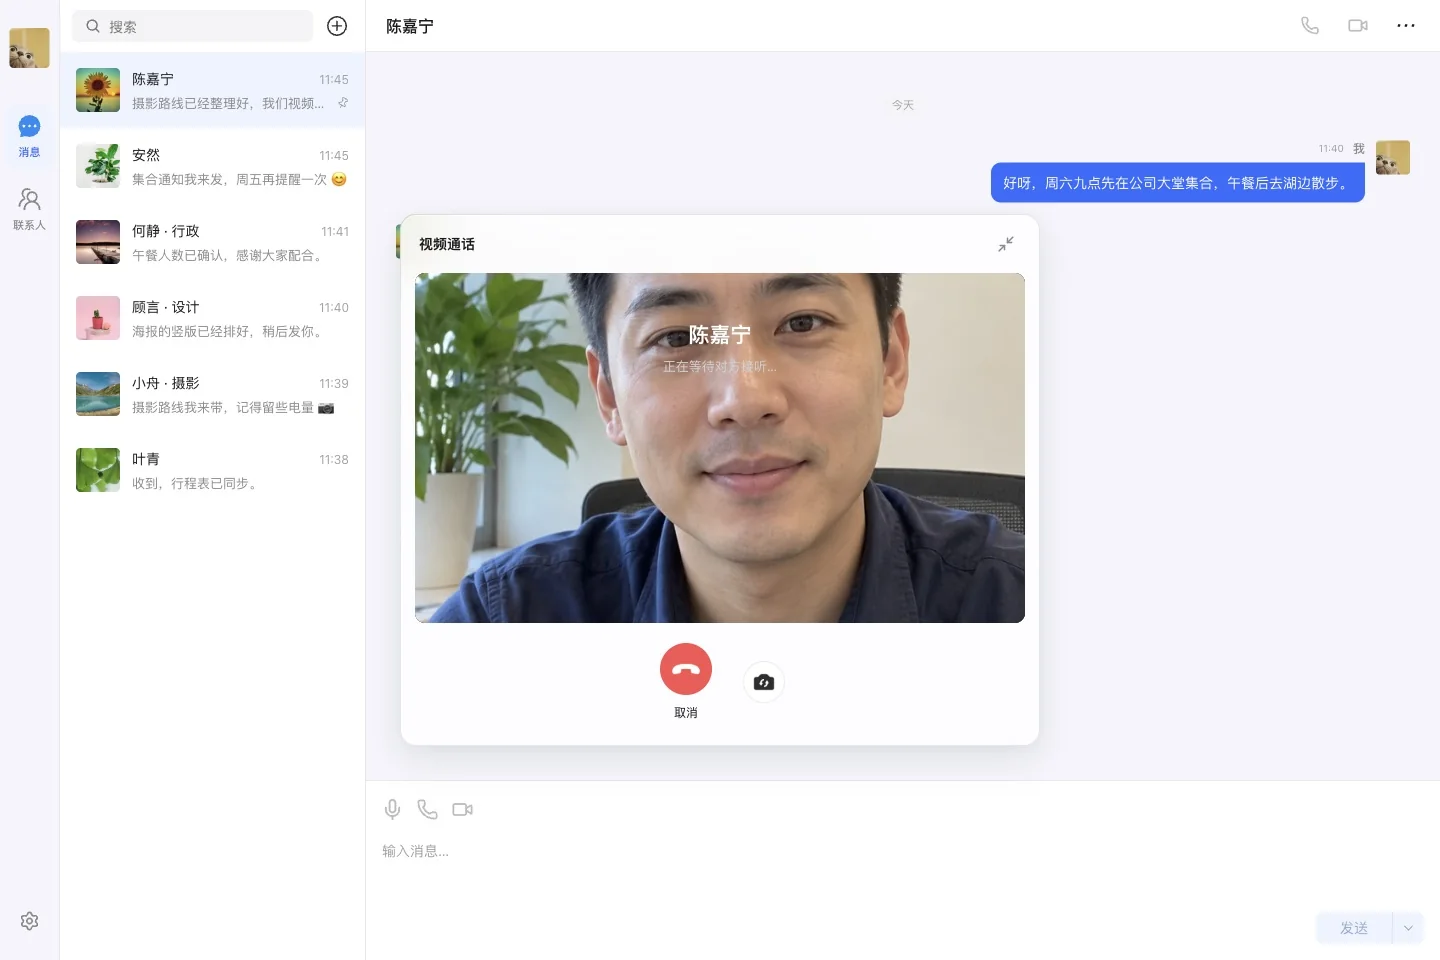
Task: Click the plant avatar of 安然
Action: [98, 166]
